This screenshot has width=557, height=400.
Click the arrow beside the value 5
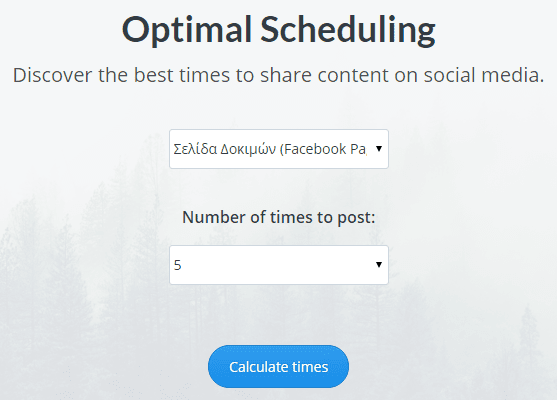(379, 265)
